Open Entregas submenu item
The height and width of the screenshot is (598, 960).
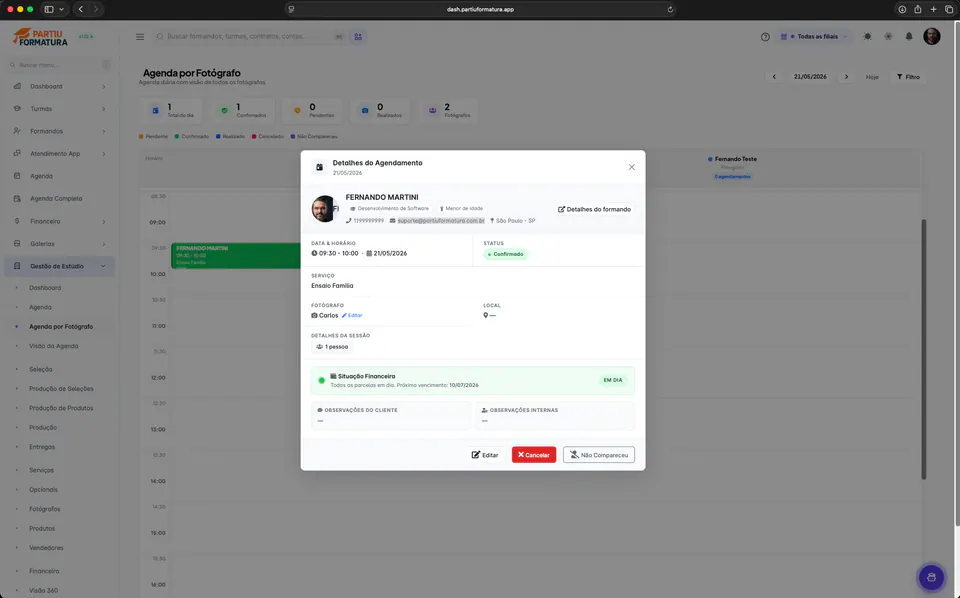tap(42, 447)
